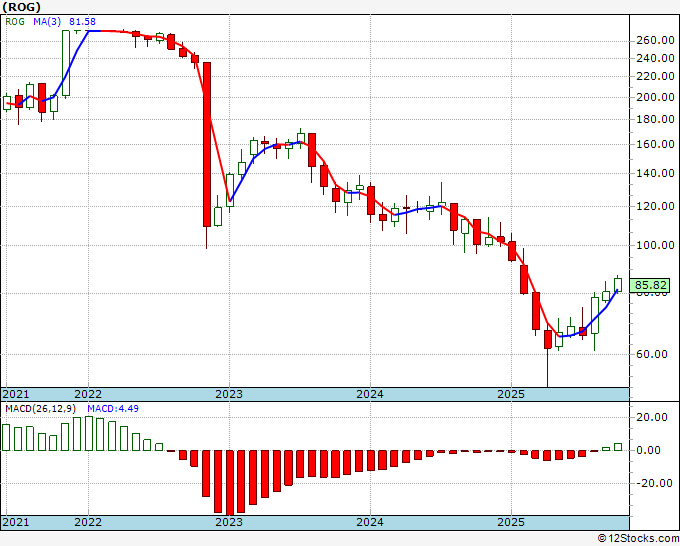The height and width of the screenshot is (546, 680).
Task: Click 2023 on the MACD timeline
Action: point(229,522)
